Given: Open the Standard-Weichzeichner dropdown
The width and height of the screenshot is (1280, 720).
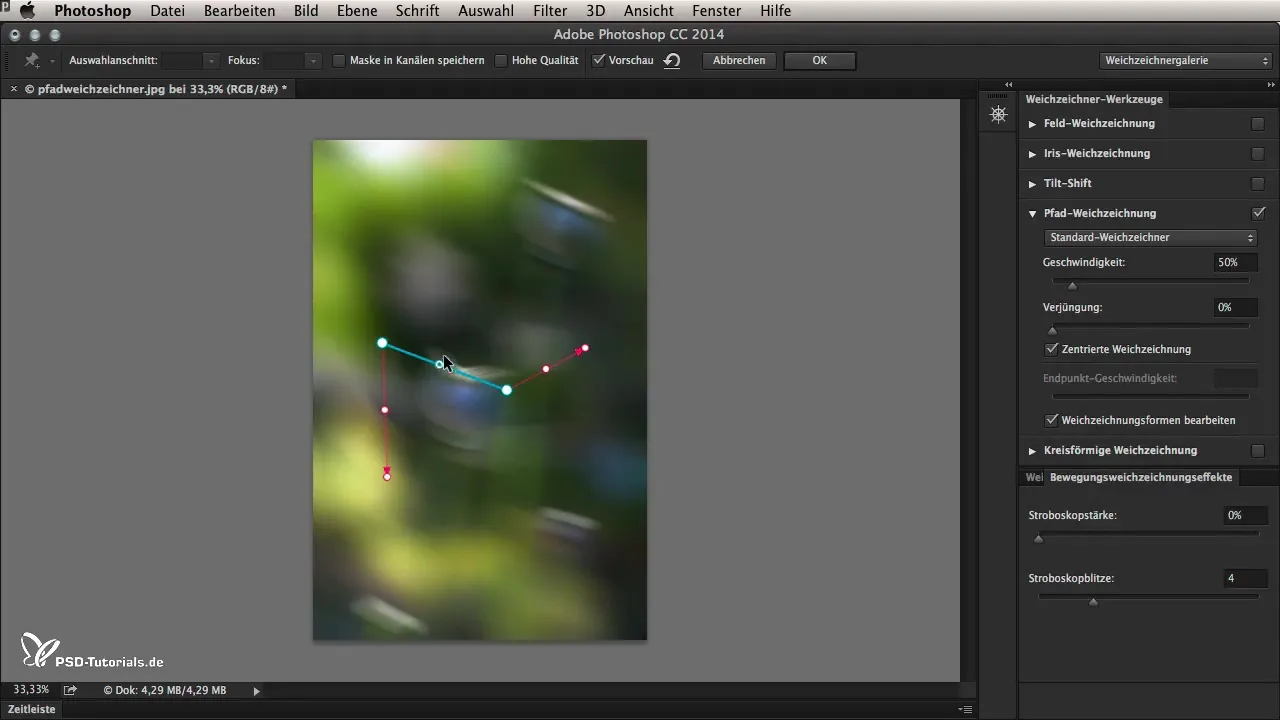Looking at the screenshot, I should (x=1150, y=238).
